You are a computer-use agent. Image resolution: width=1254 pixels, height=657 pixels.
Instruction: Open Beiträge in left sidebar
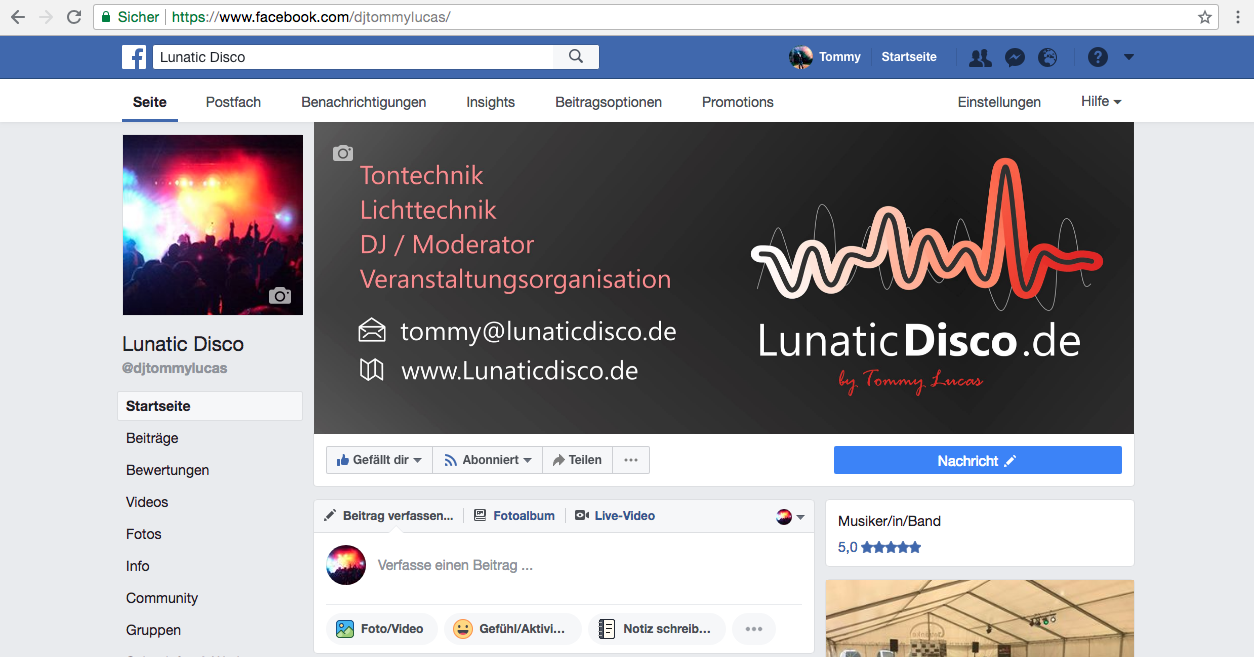(152, 438)
